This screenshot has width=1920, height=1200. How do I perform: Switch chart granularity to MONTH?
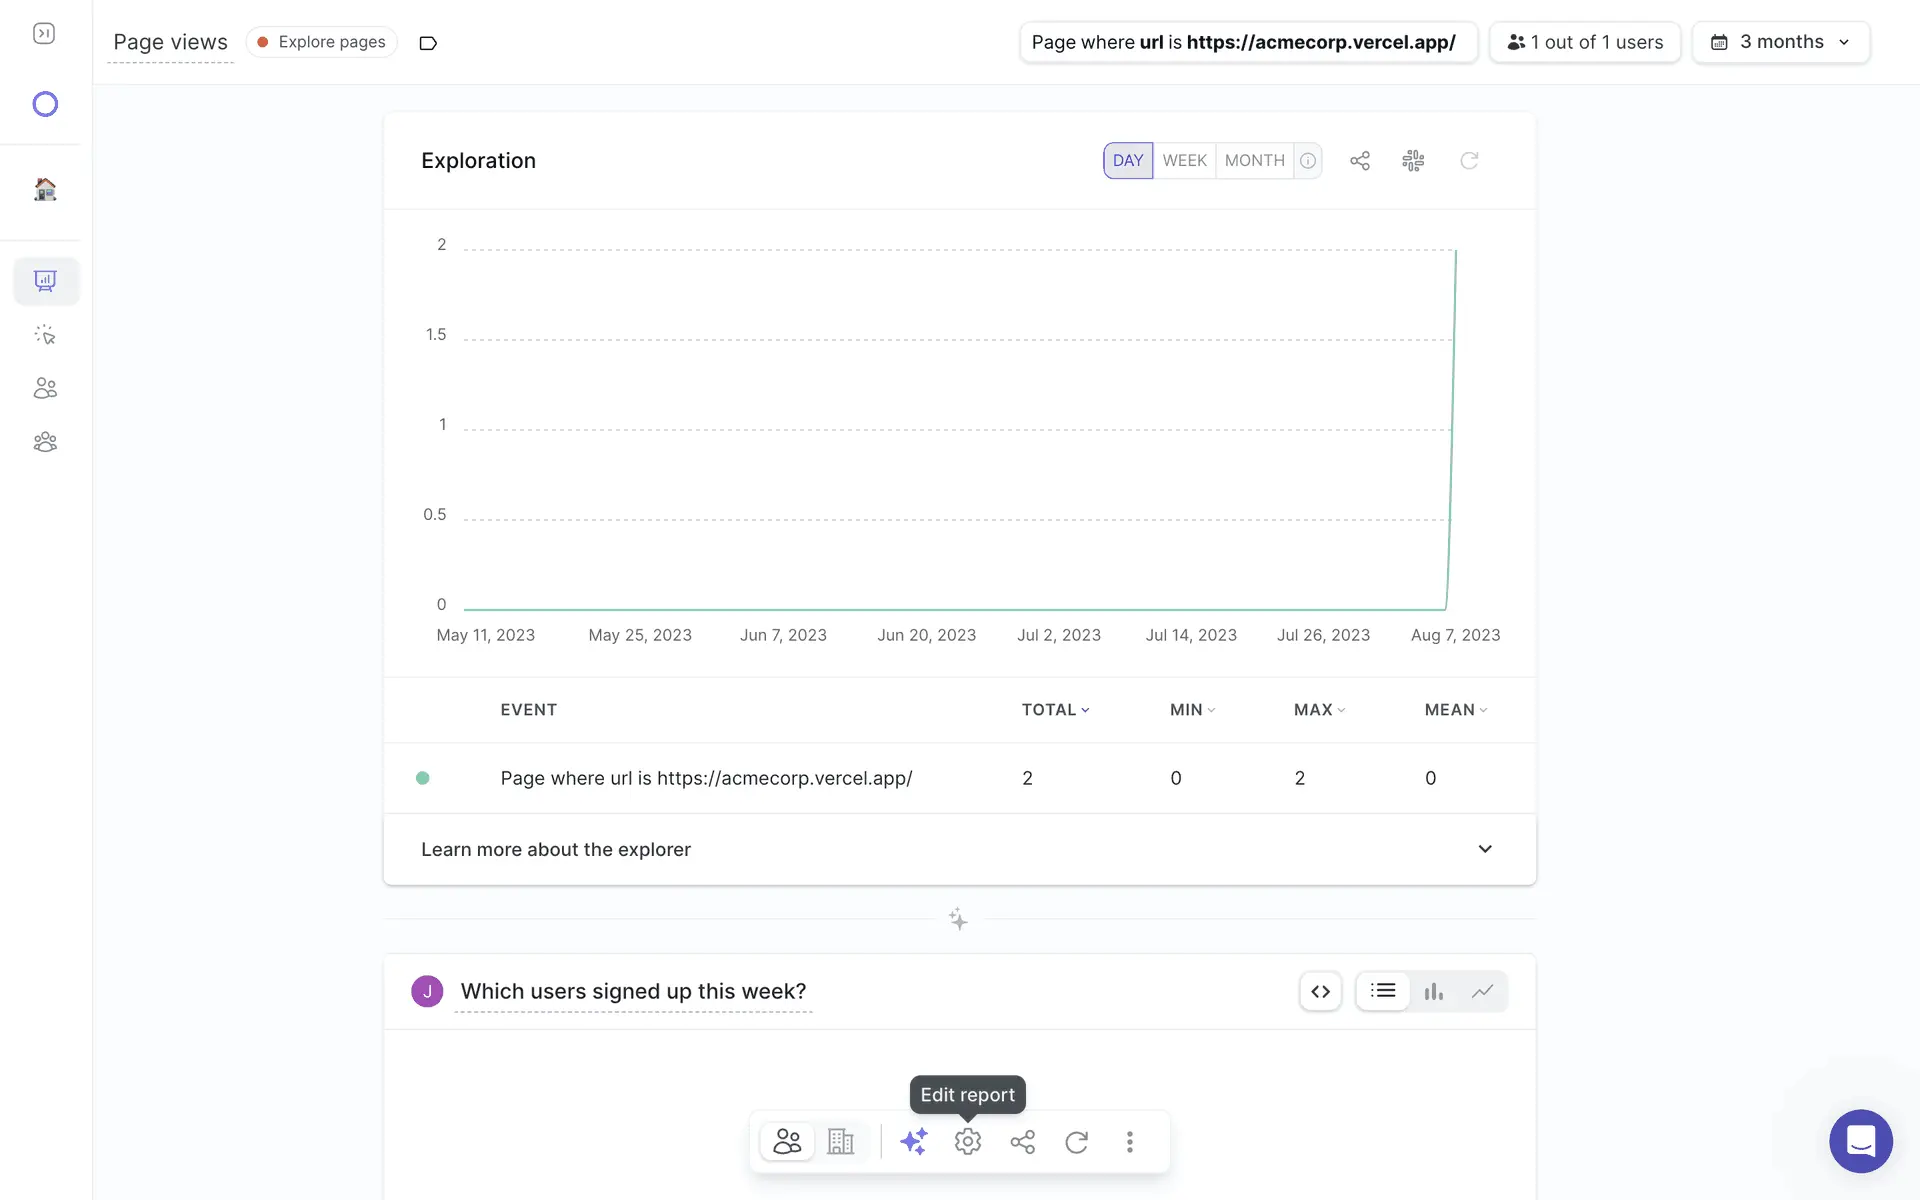[1254, 161]
